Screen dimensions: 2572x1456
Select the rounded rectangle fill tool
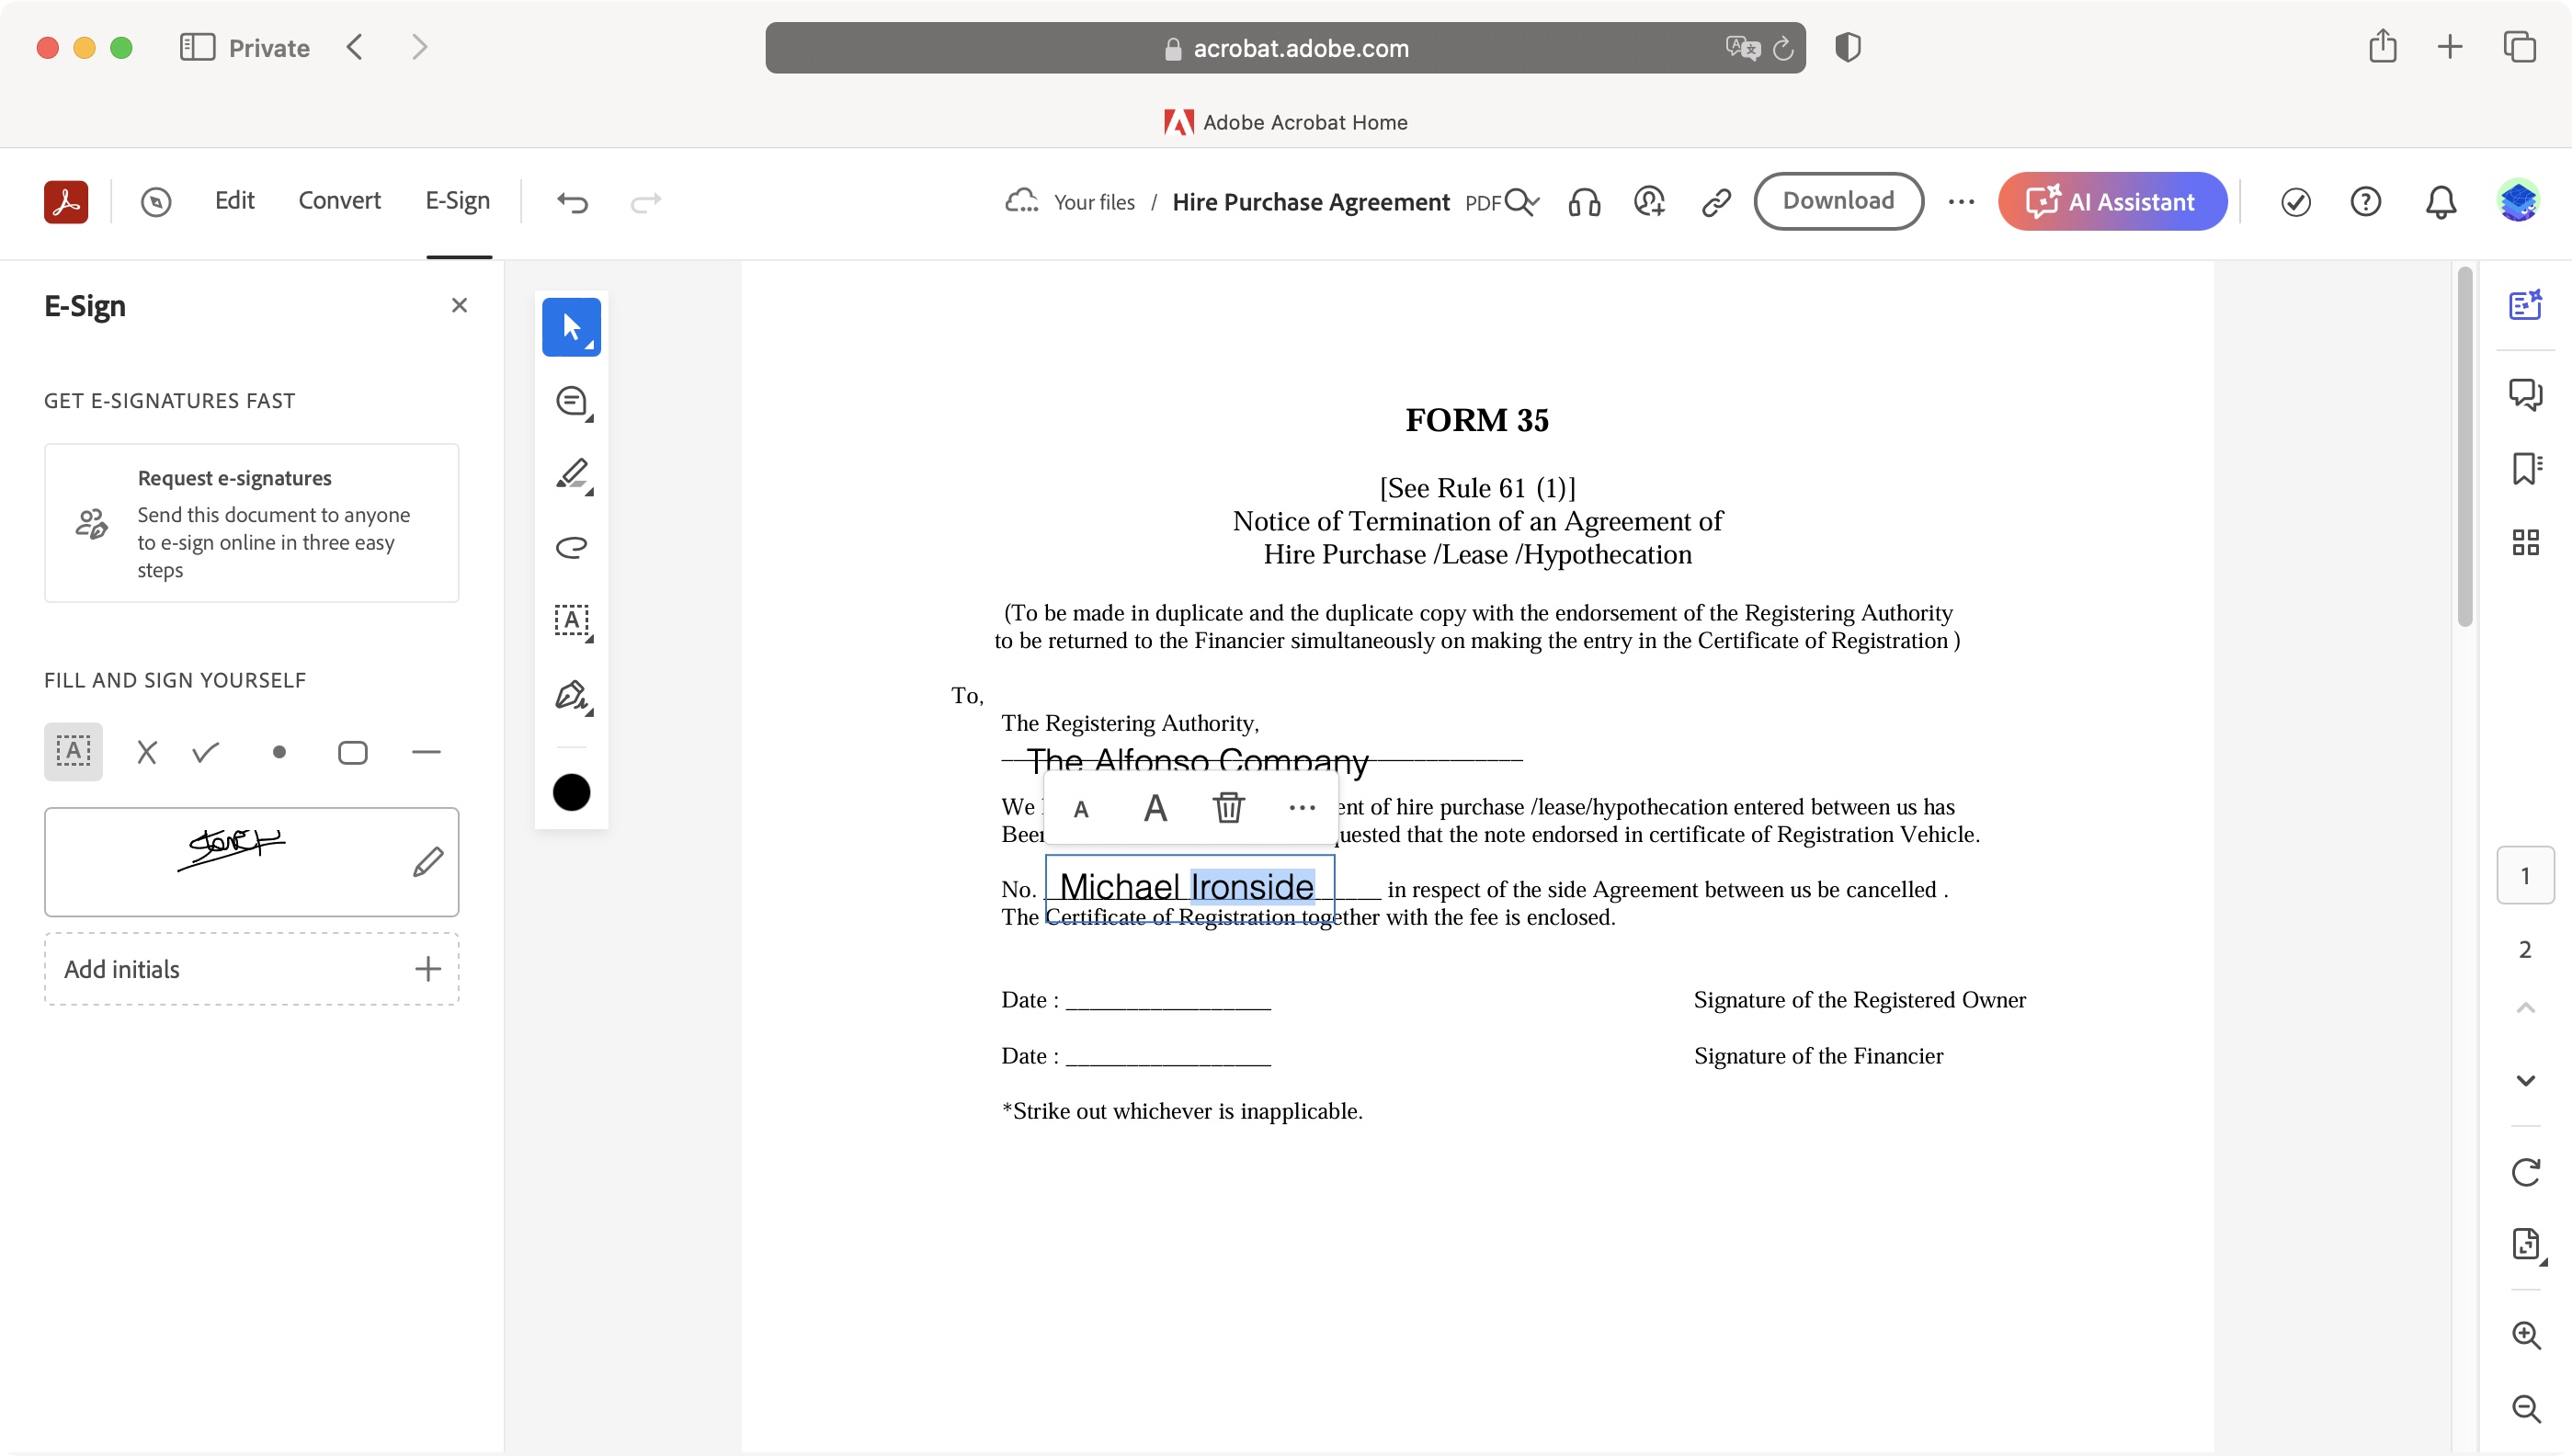[x=353, y=752]
